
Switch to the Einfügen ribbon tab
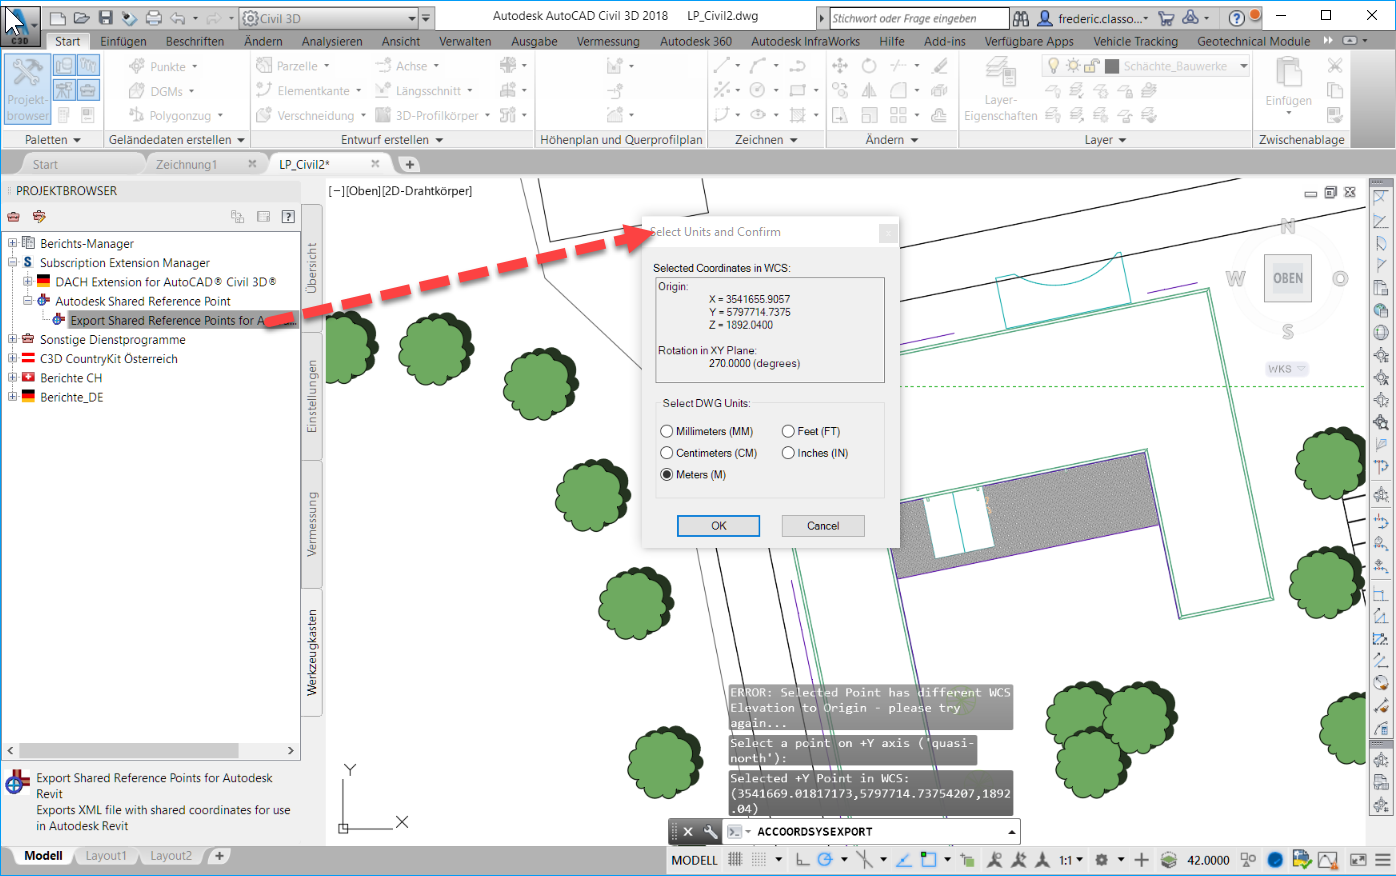coord(122,41)
